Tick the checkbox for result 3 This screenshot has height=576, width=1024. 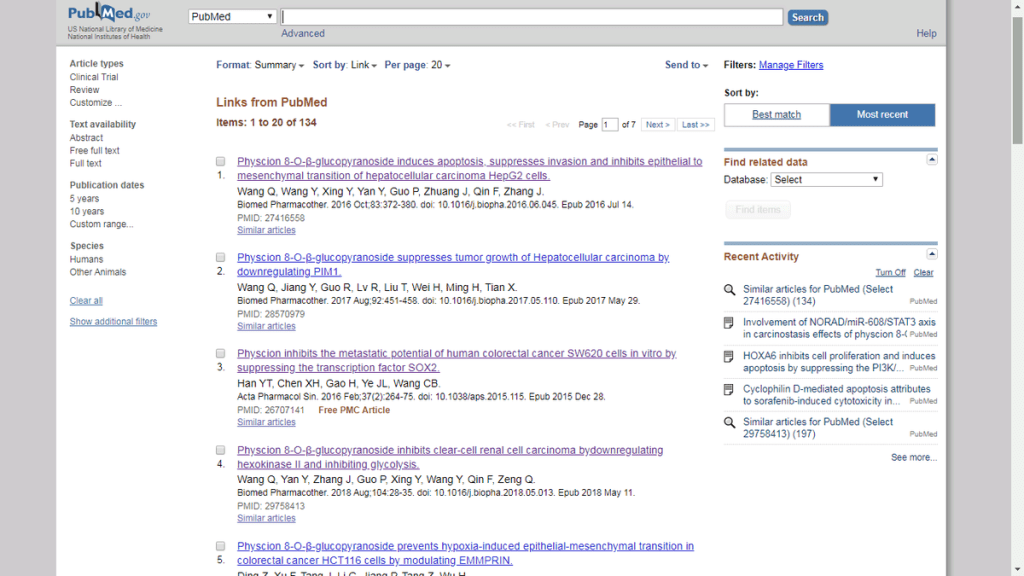[x=221, y=353]
